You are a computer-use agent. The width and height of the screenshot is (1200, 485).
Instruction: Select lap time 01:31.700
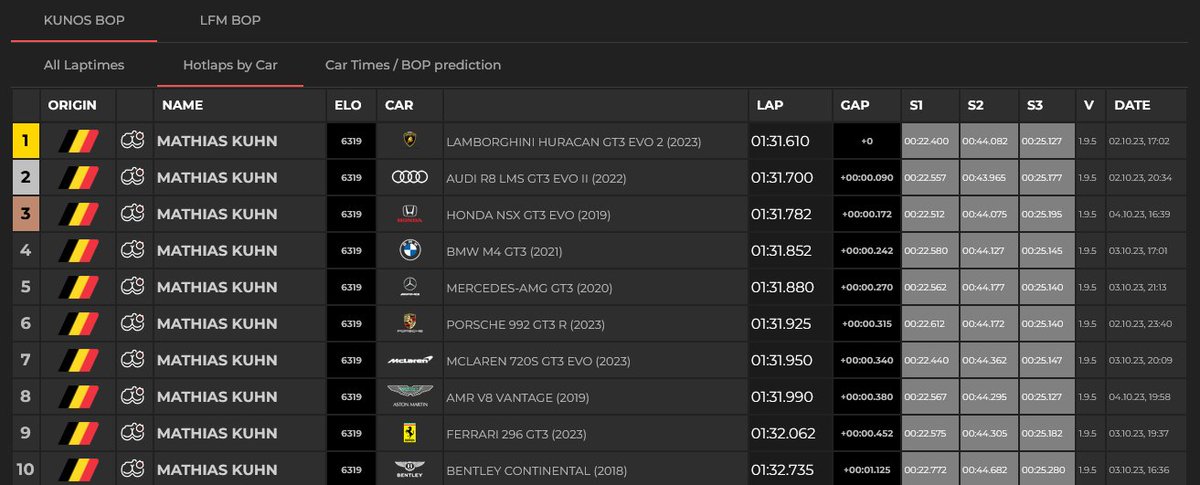781,178
